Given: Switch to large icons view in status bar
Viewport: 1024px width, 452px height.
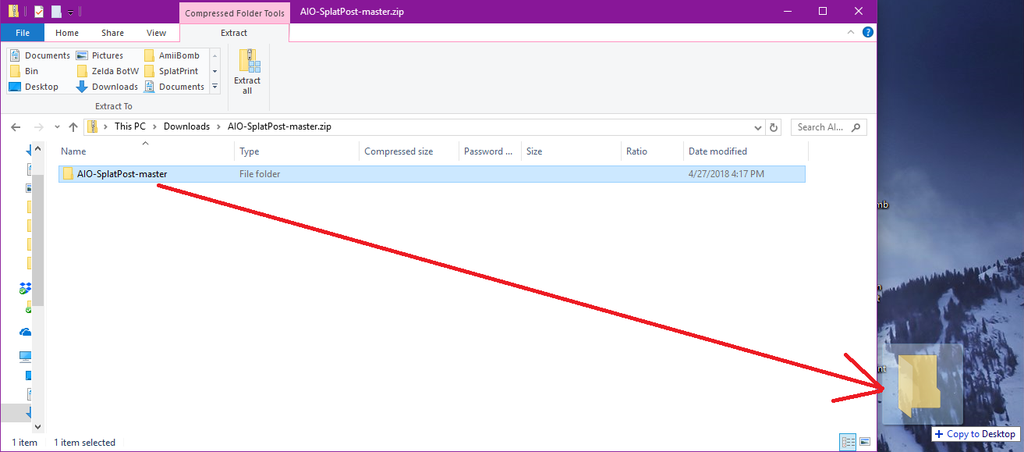Looking at the screenshot, I should click(865, 442).
